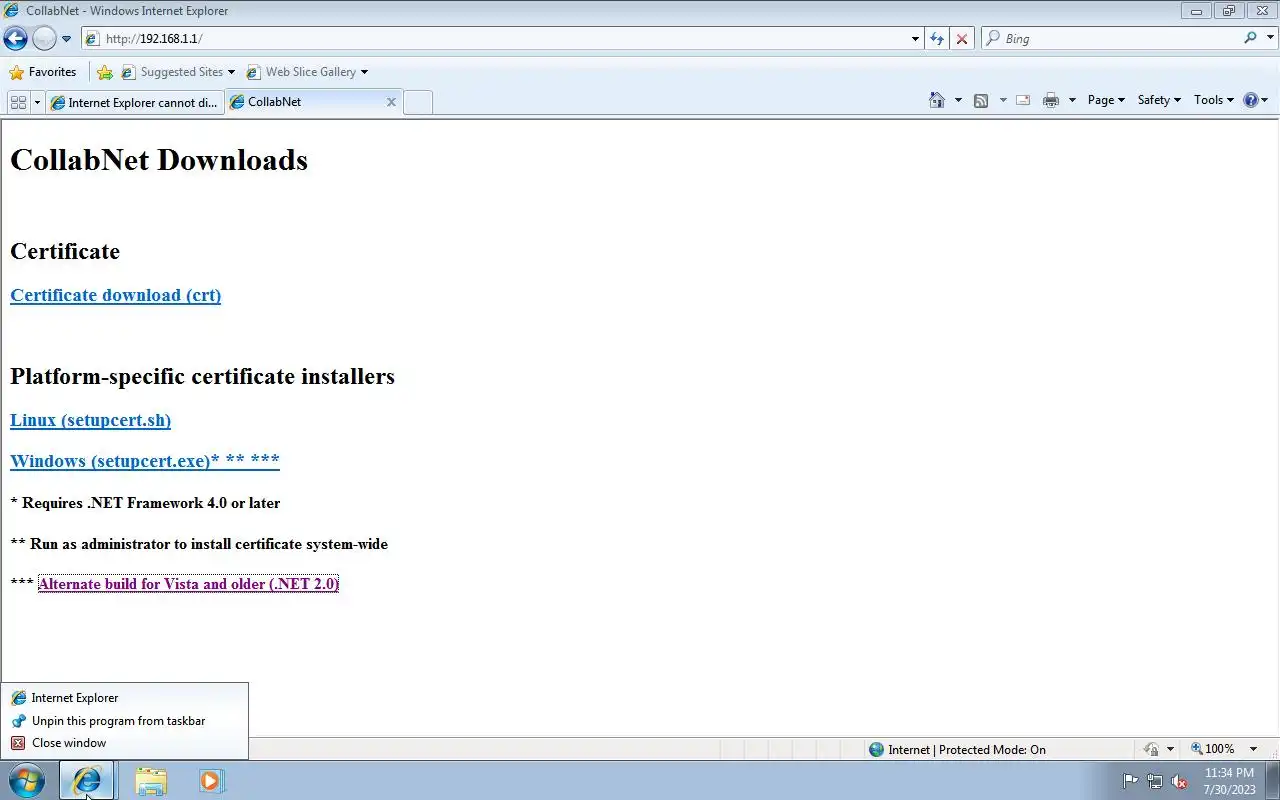Go back with the Back arrow button
Image resolution: width=1280 pixels, height=800 pixels.
click(x=15, y=38)
